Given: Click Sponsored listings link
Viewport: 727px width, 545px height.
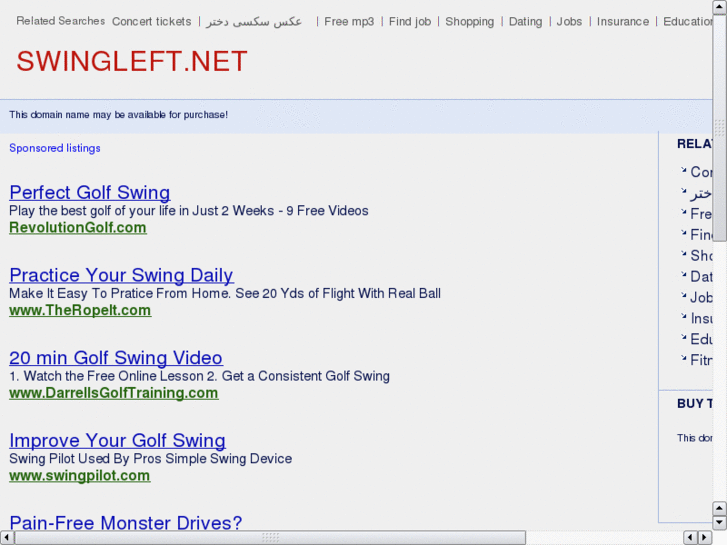Looking at the screenshot, I should point(55,148).
